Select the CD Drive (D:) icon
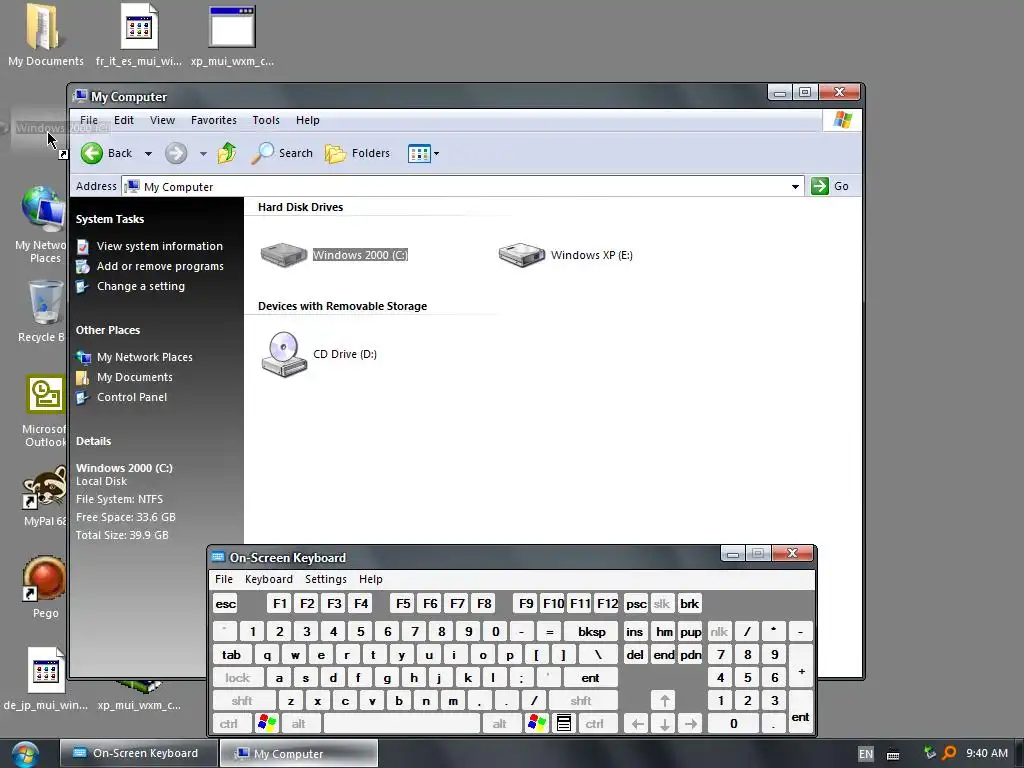This screenshot has height=768, width=1024. pos(284,354)
